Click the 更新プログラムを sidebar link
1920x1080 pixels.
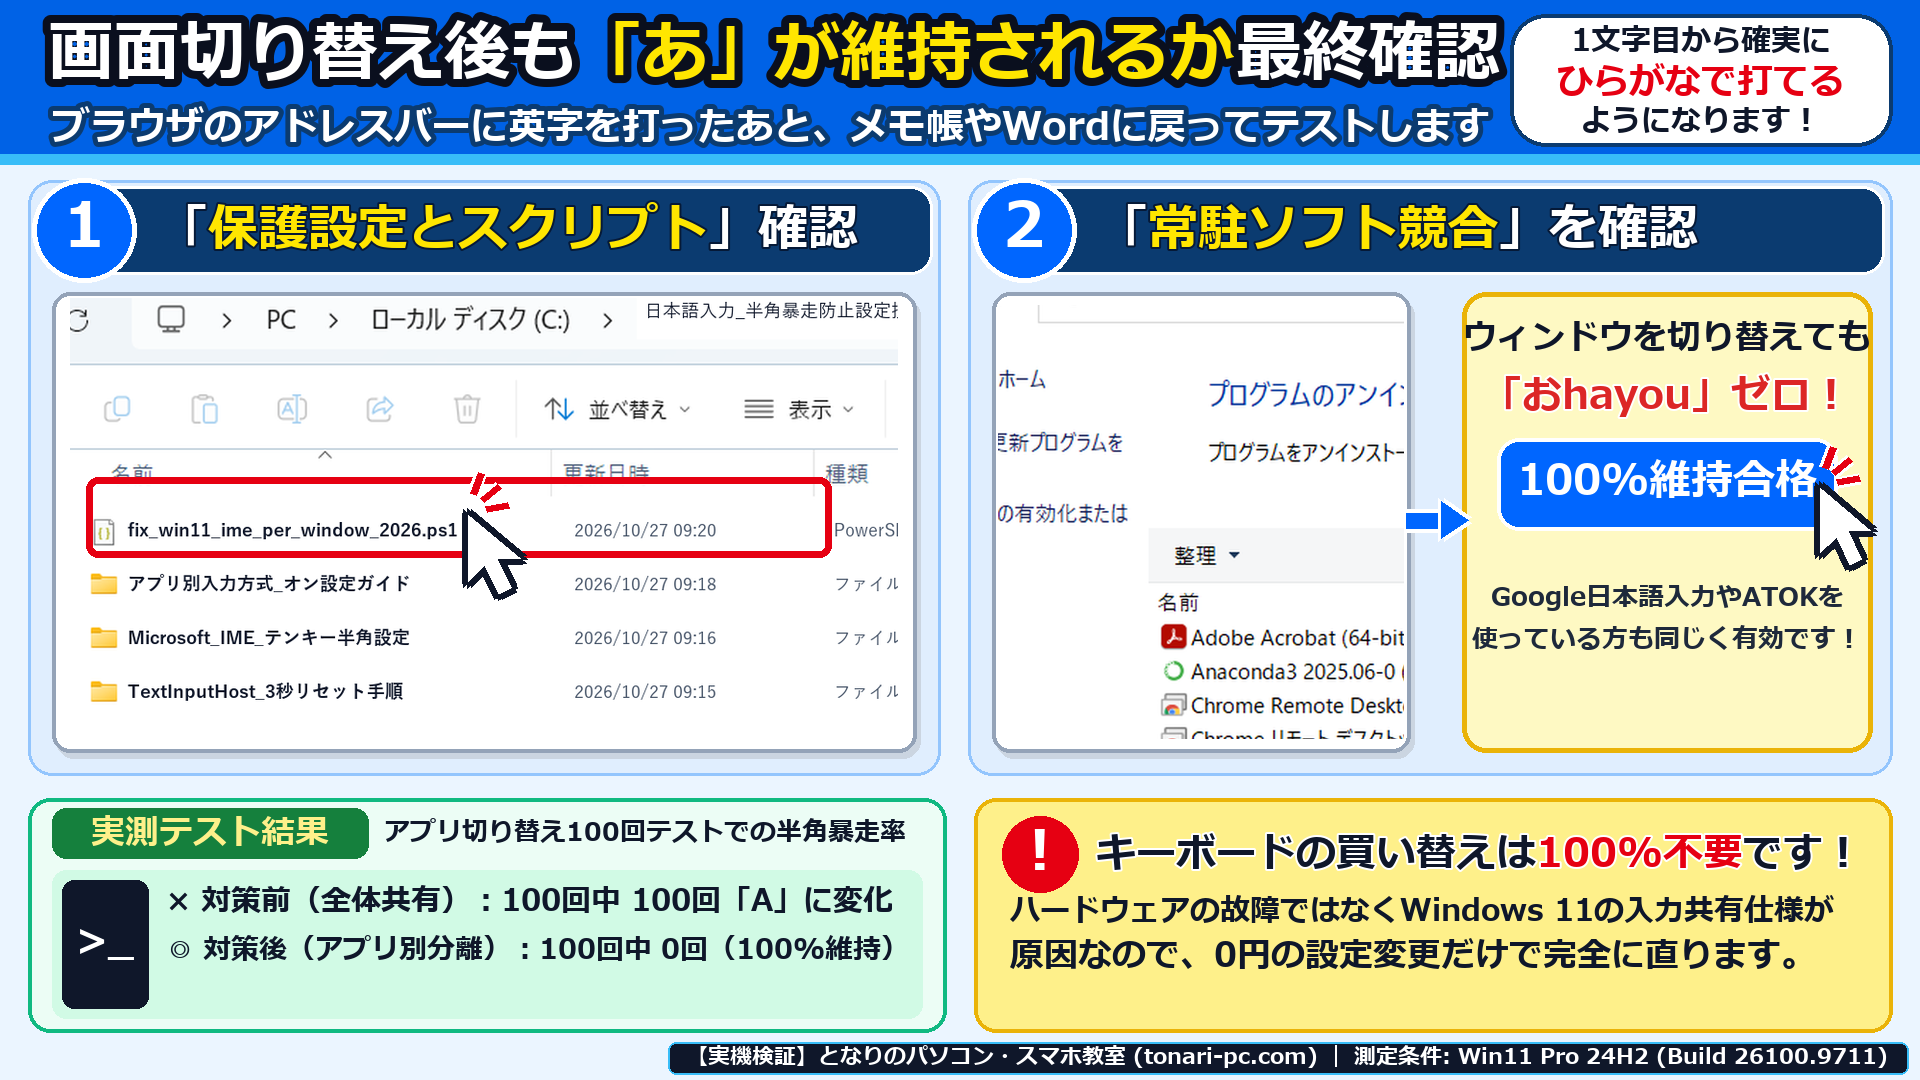coord(1060,442)
